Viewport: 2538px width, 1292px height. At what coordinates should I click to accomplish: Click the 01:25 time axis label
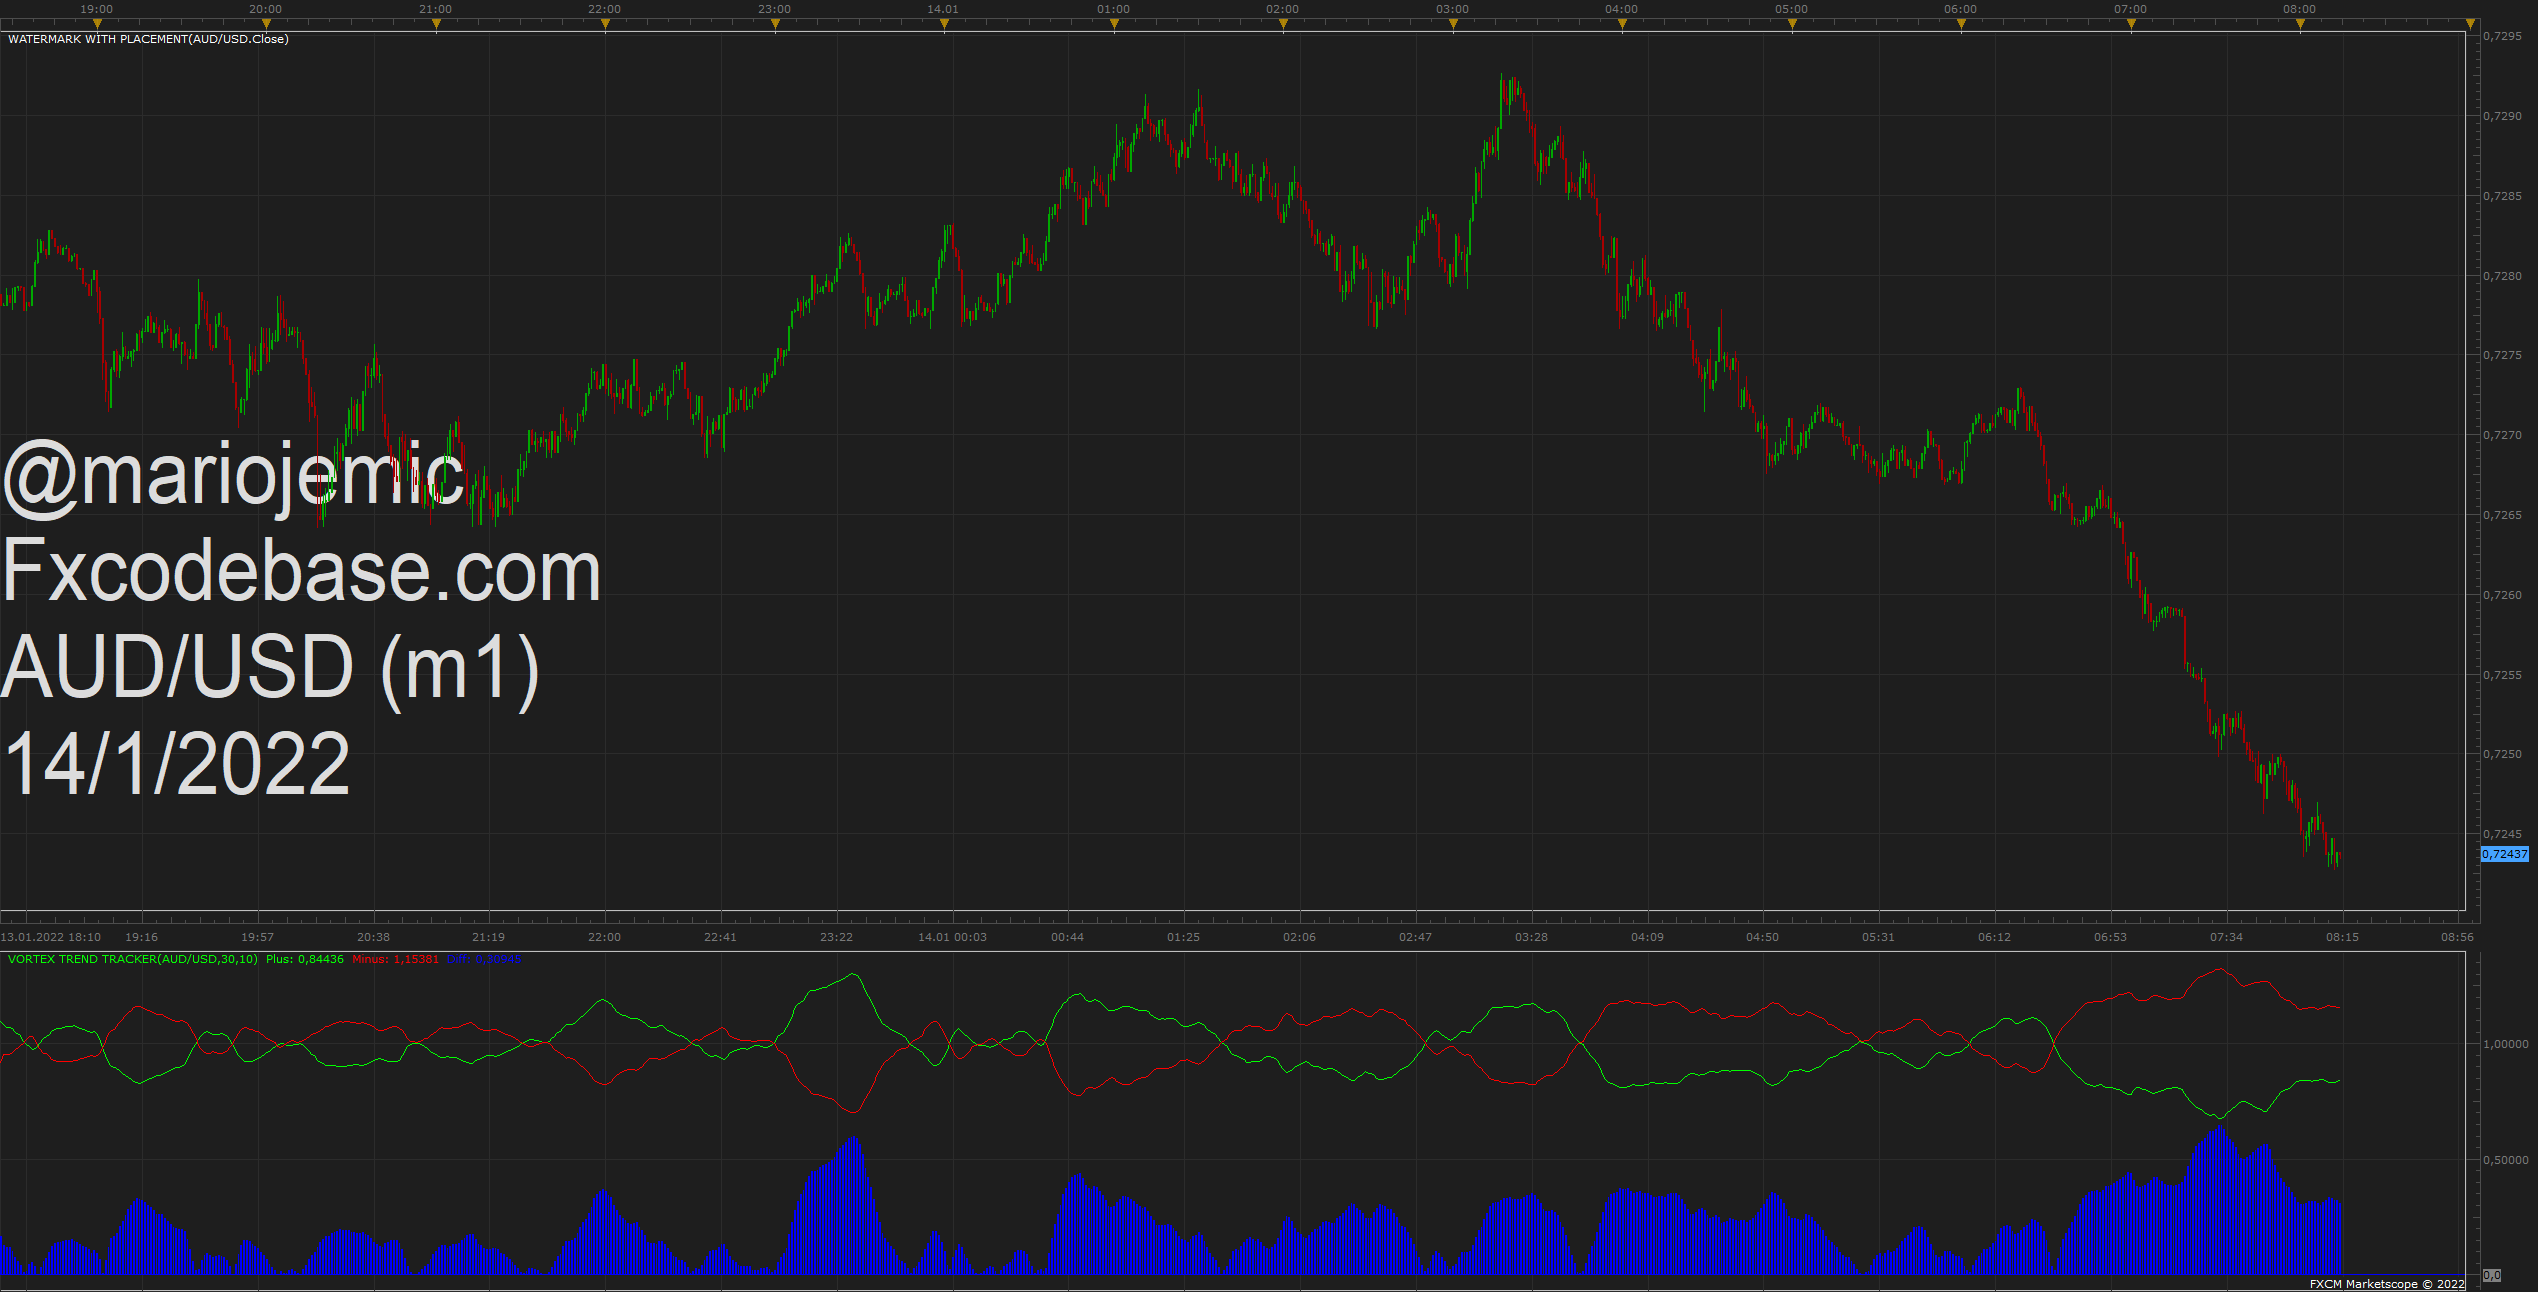pyautogui.click(x=1184, y=937)
